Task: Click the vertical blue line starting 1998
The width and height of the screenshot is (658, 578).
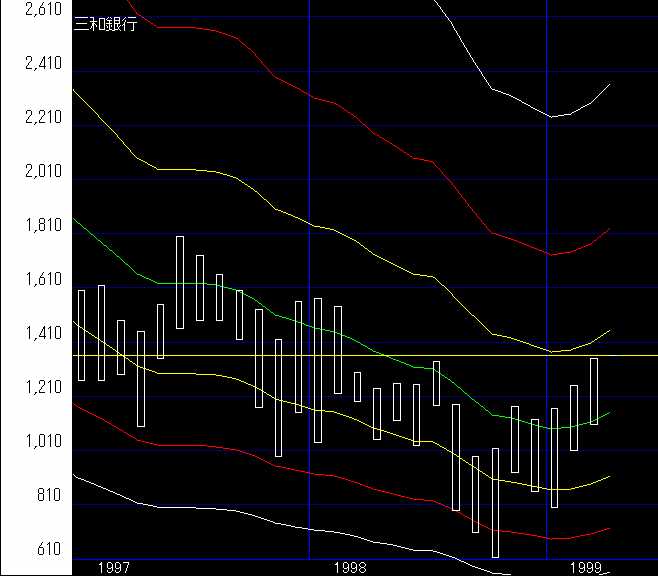Action: pos(309,150)
